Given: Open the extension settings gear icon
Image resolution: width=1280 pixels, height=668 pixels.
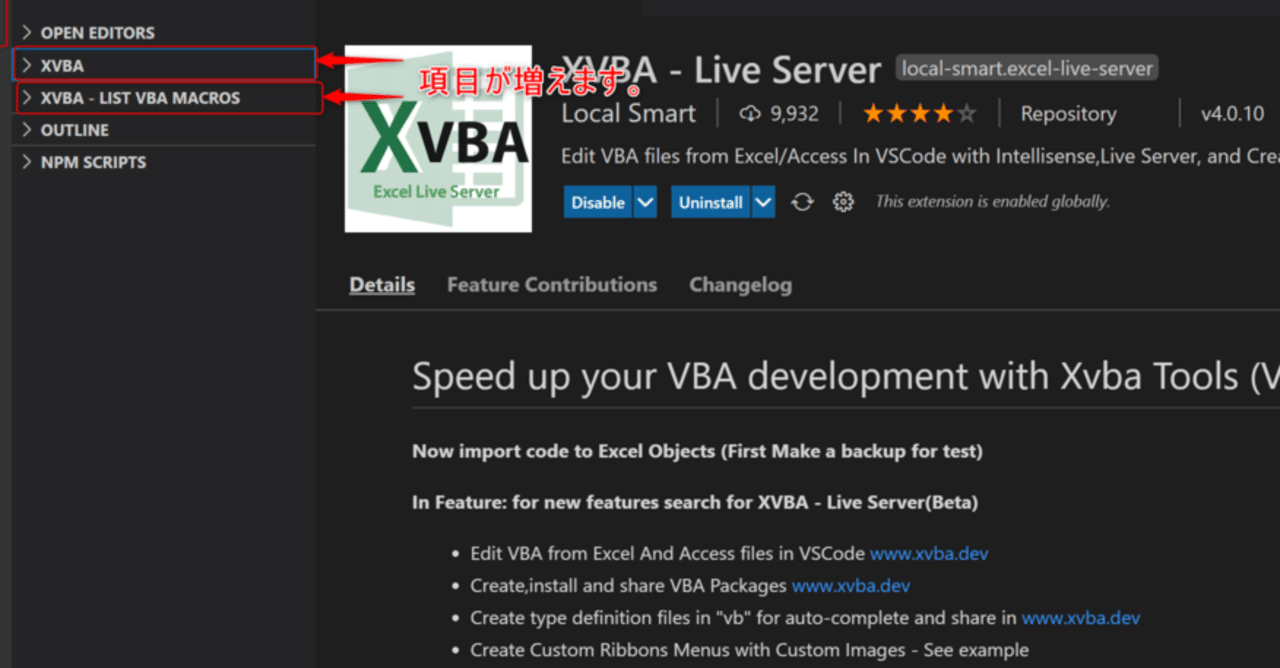Looking at the screenshot, I should (844, 202).
